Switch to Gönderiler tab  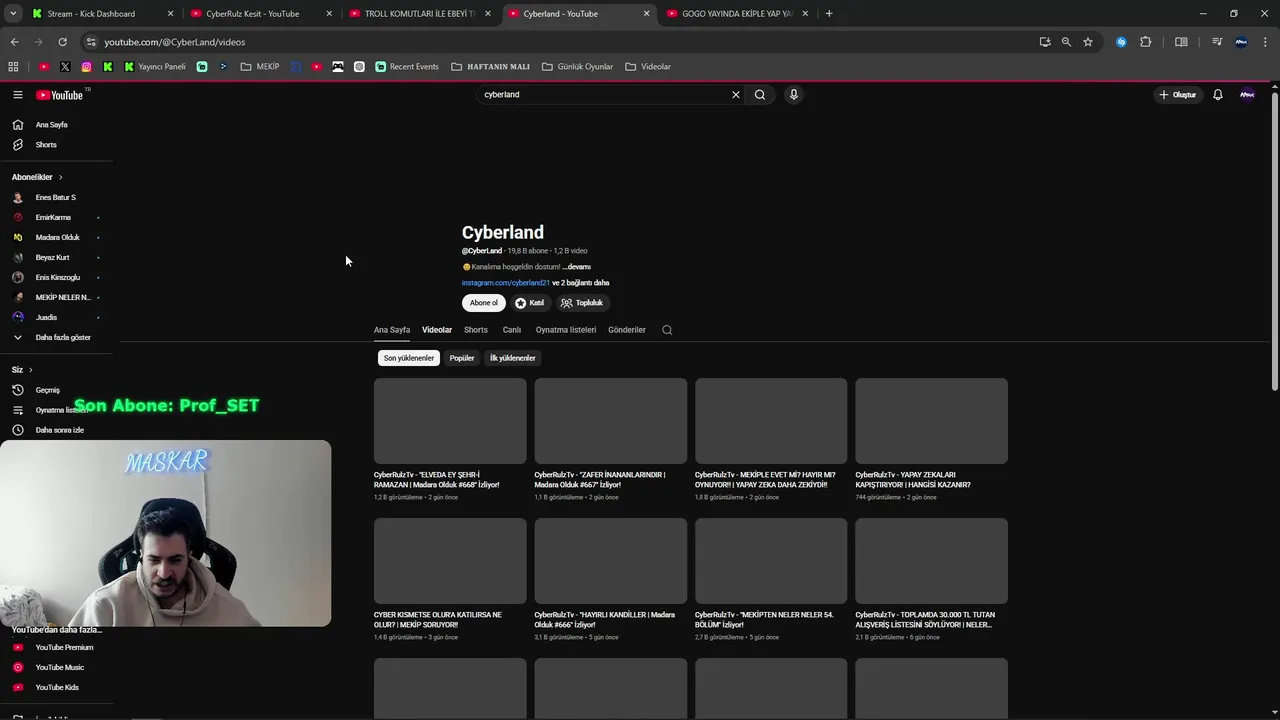(627, 330)
